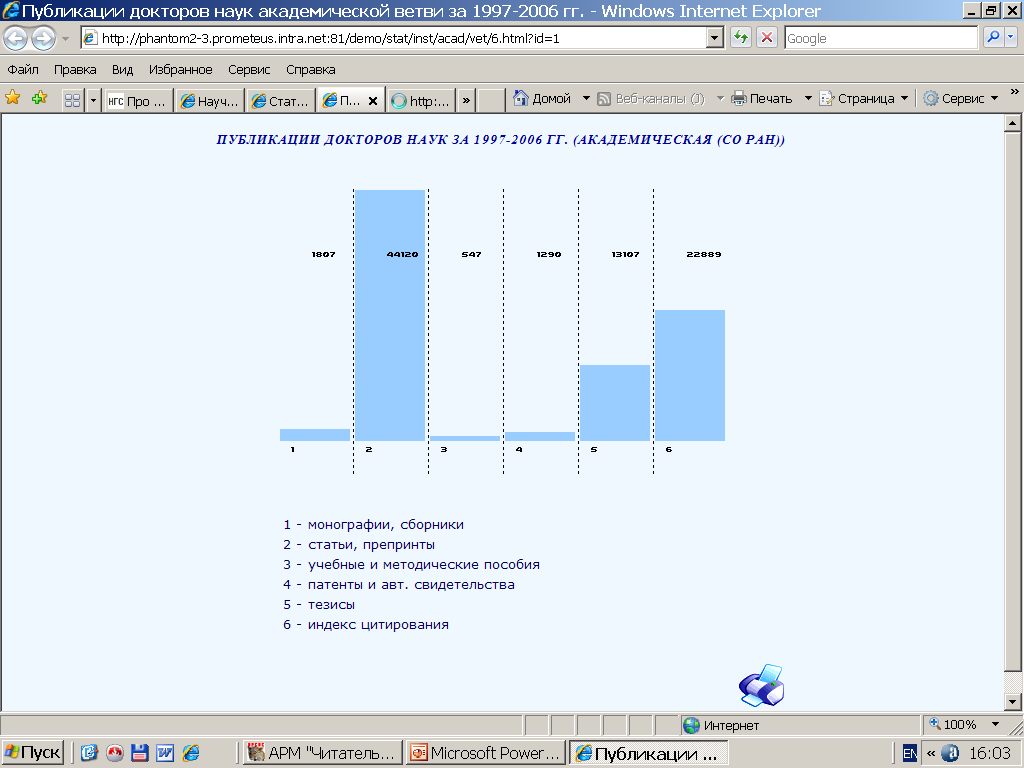Click inside the Google search field

878,38
